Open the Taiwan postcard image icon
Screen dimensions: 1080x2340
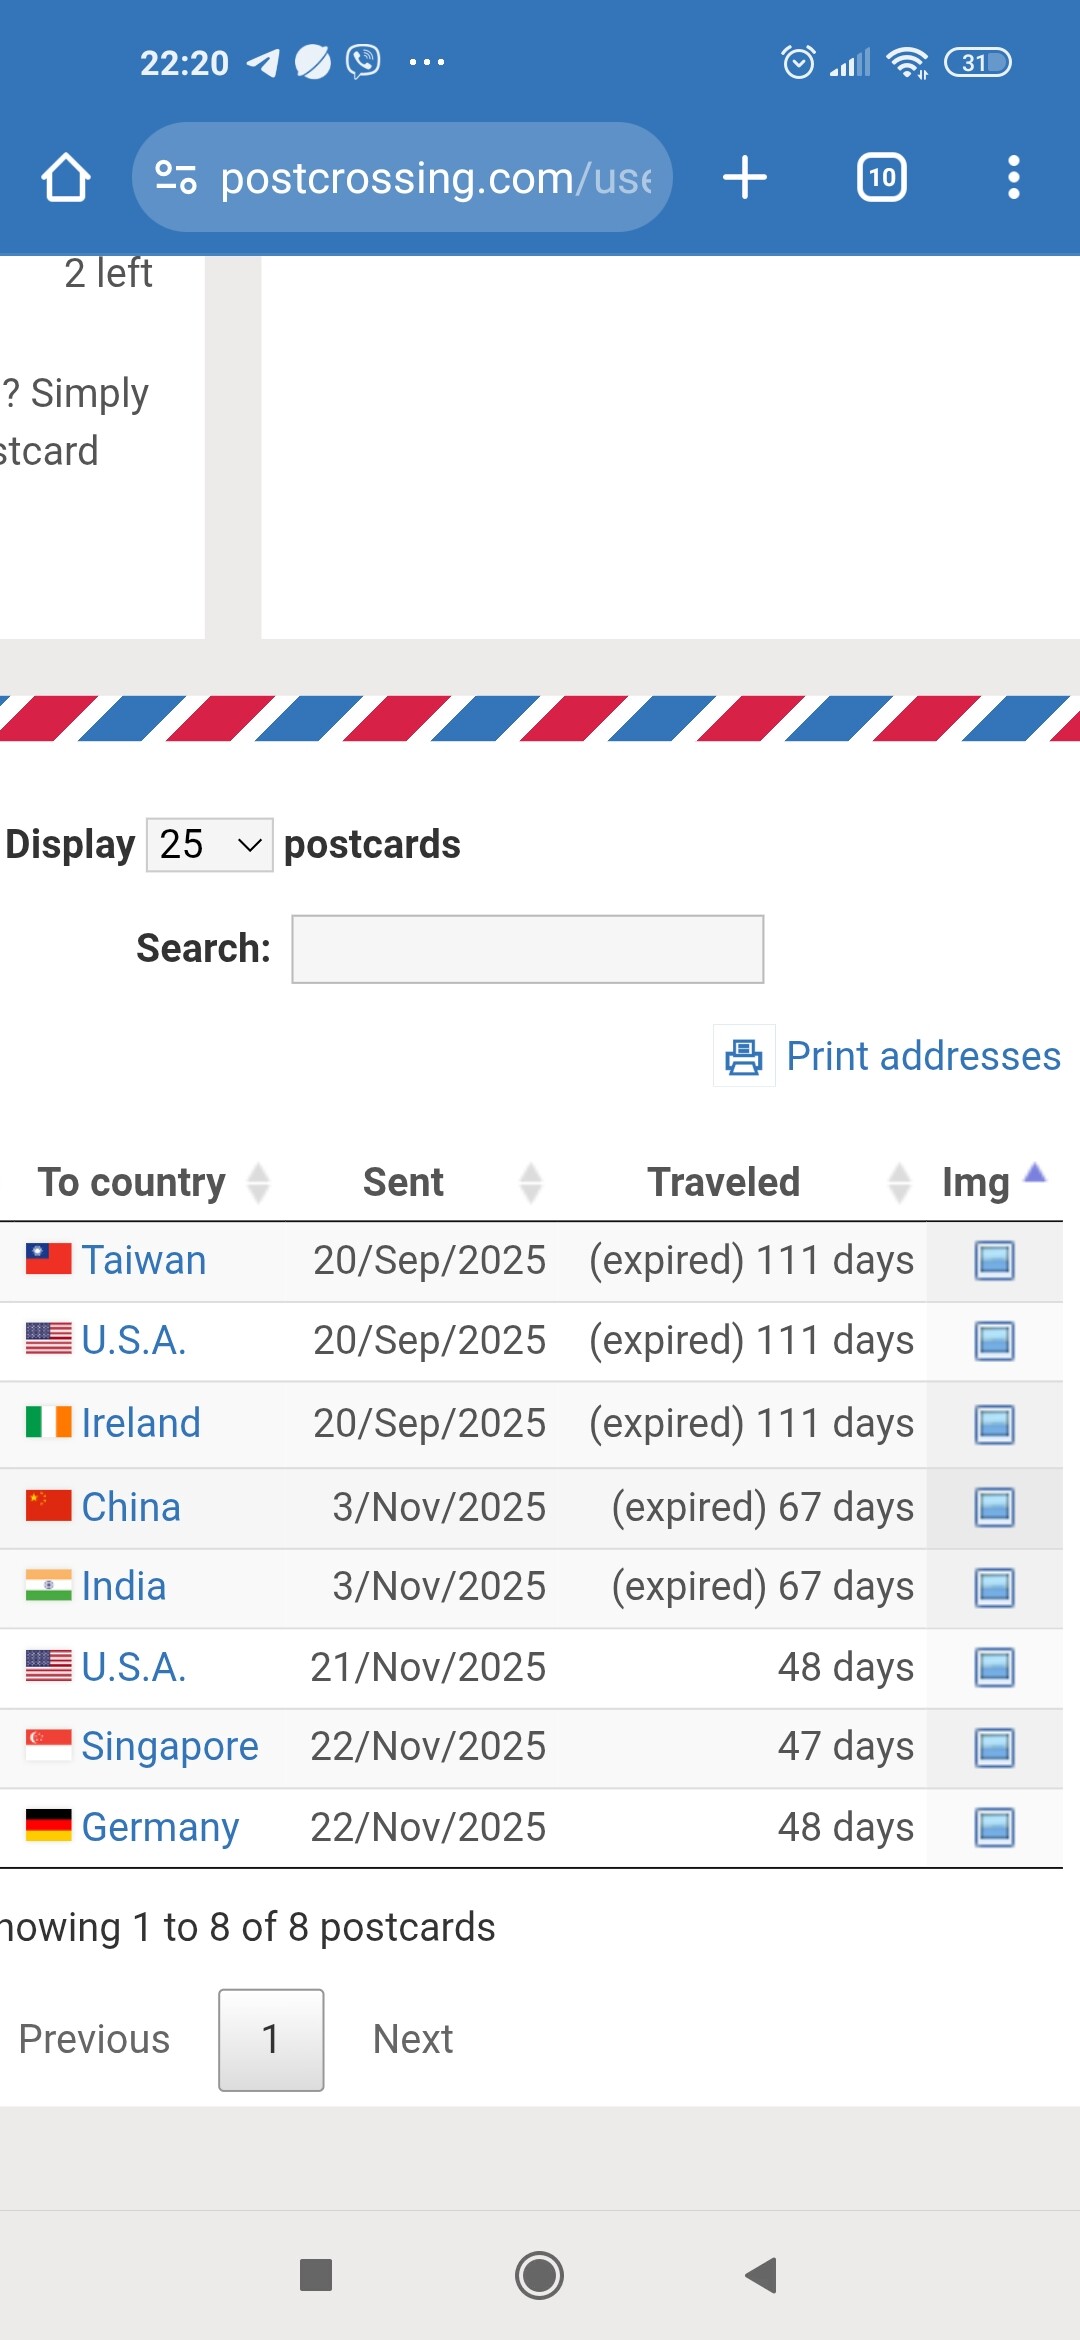point(994,1261)
